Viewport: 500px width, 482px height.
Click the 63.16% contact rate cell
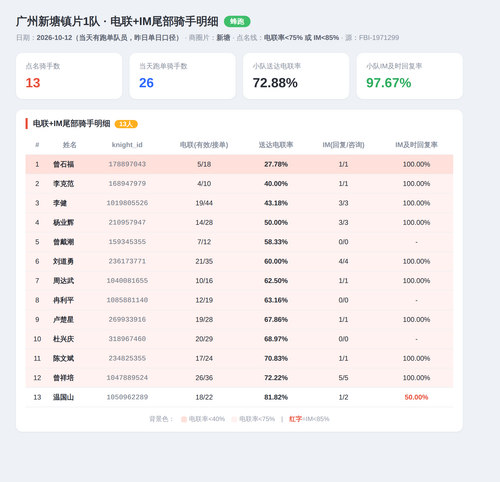[276, 300]
